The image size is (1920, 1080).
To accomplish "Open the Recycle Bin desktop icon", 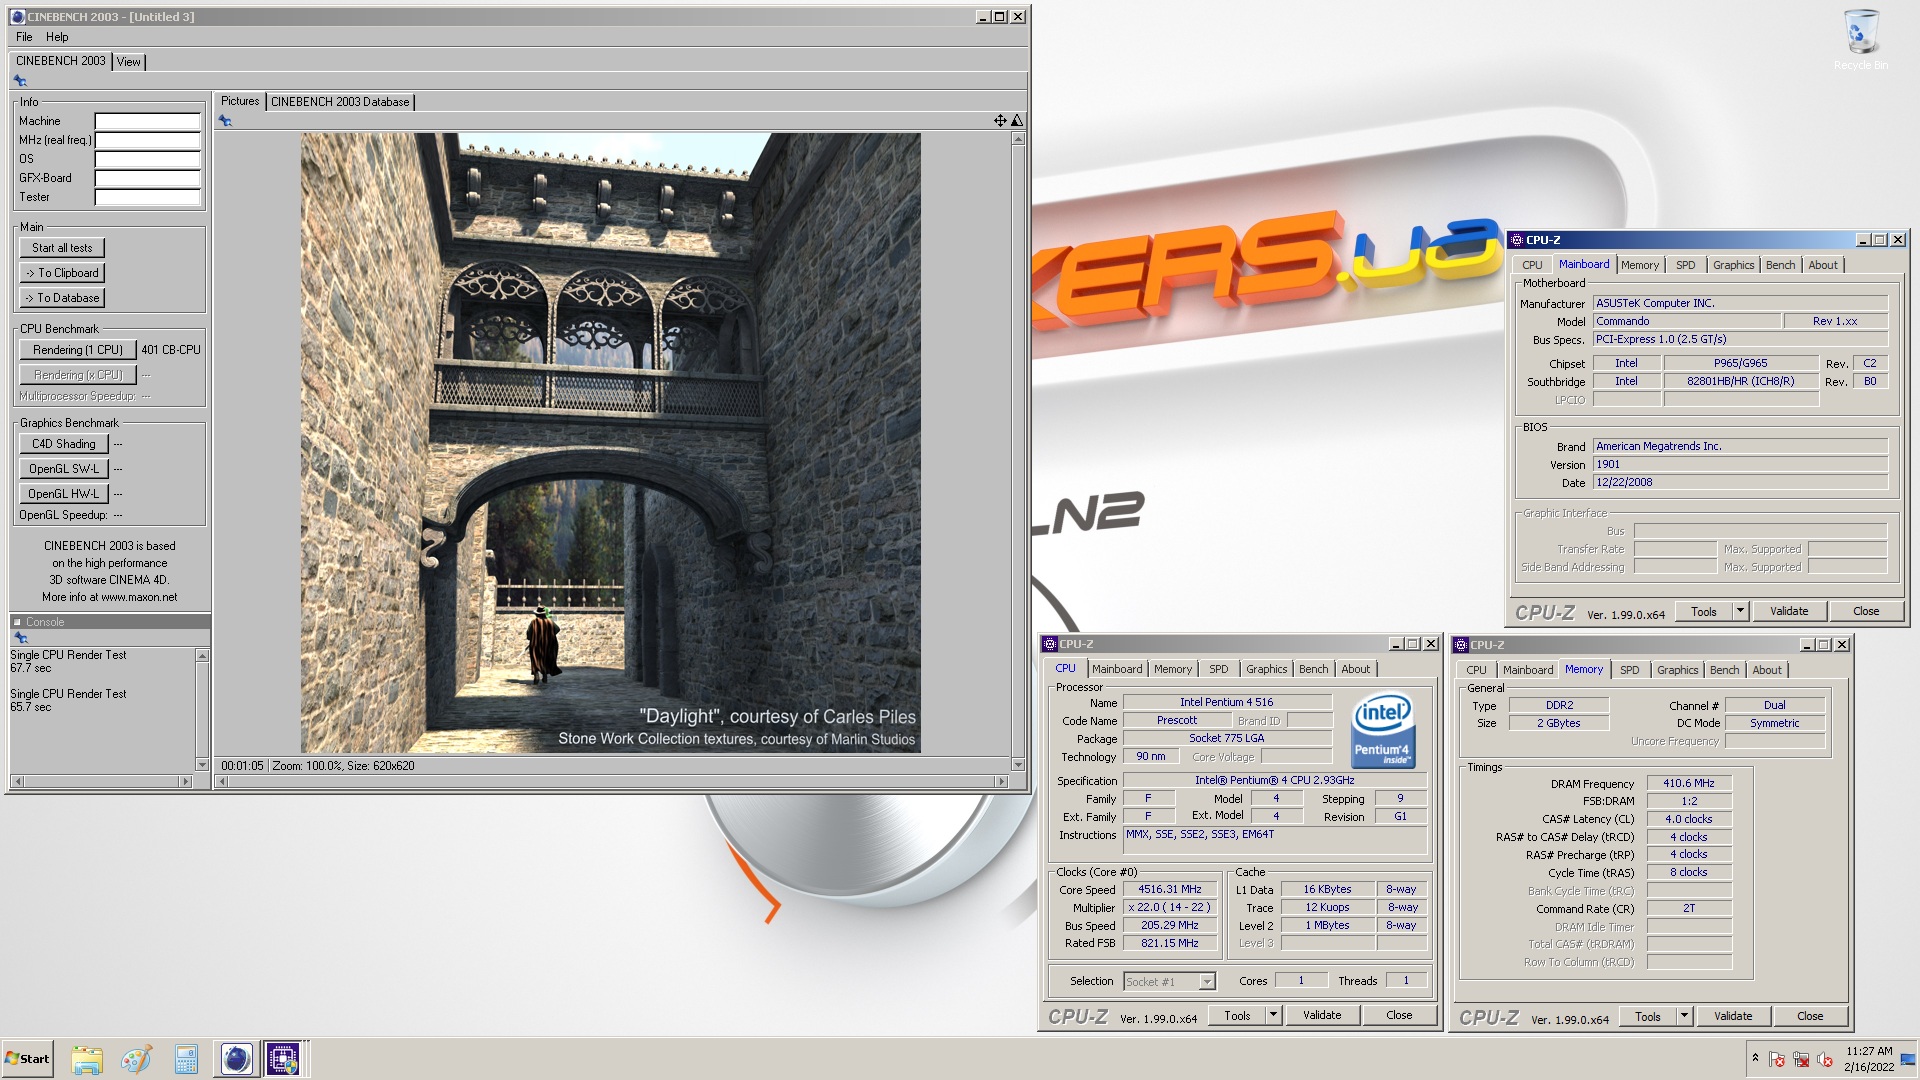I will [1860, 40].
